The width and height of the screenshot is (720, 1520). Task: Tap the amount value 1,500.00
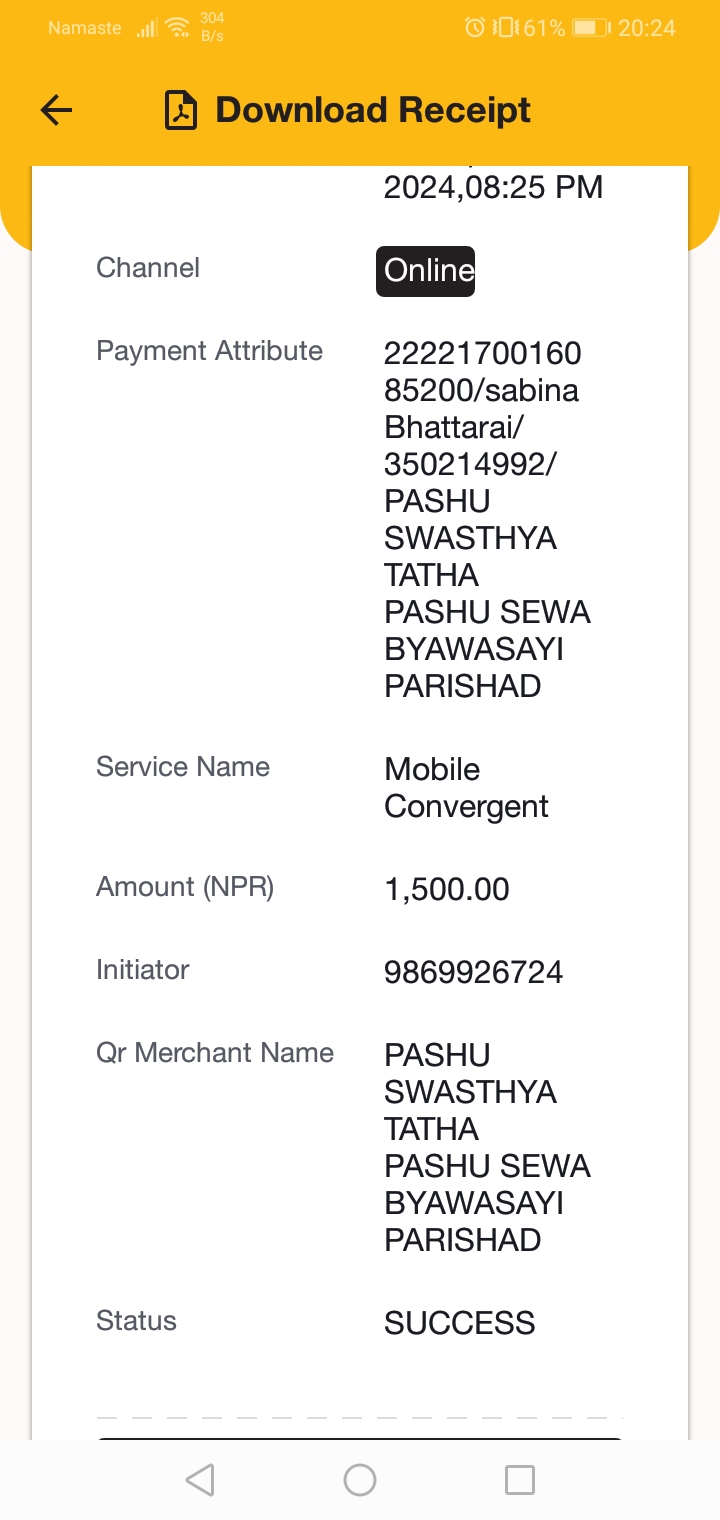(x=446, y=889)
